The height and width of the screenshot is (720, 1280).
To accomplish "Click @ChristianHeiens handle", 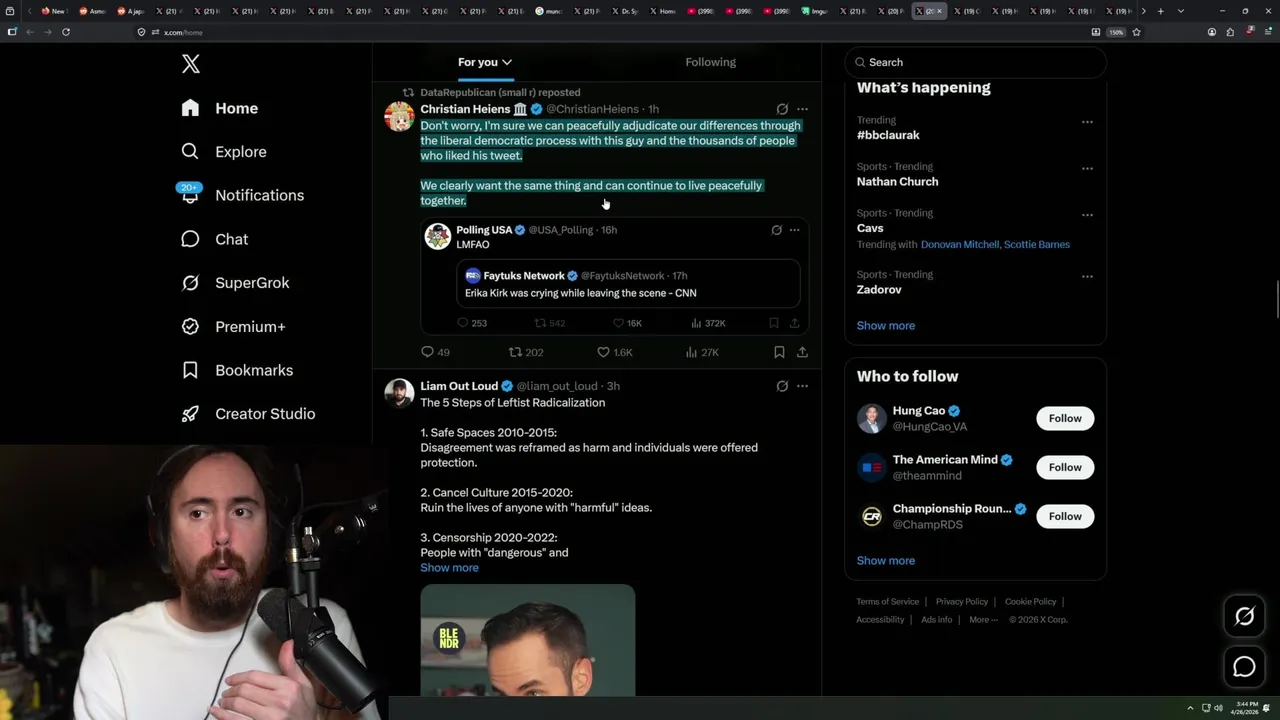I will (592, 109).
